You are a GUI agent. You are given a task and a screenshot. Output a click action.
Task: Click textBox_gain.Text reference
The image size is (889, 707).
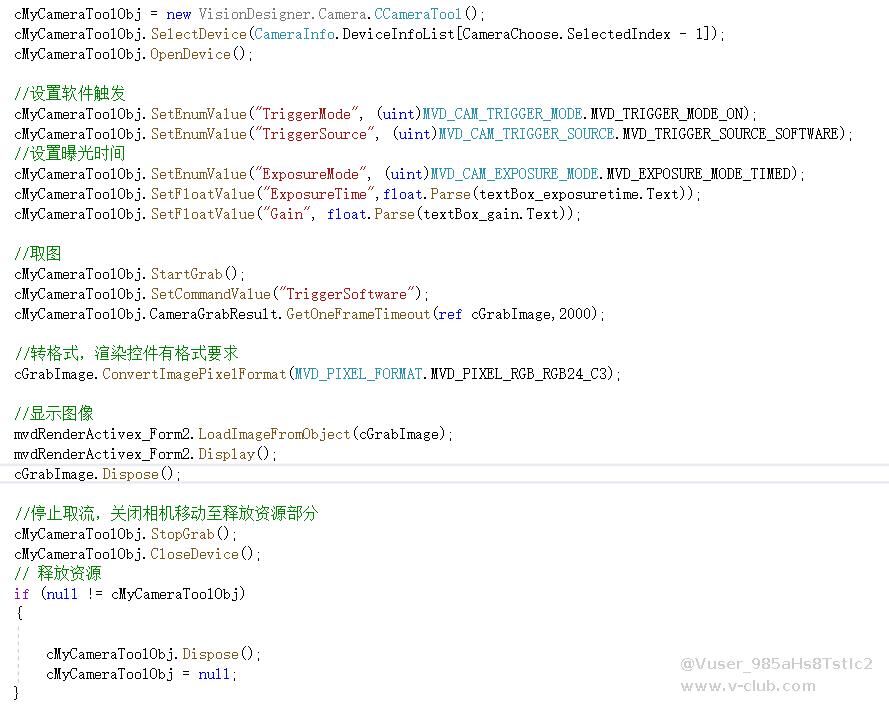click(491, 214)
